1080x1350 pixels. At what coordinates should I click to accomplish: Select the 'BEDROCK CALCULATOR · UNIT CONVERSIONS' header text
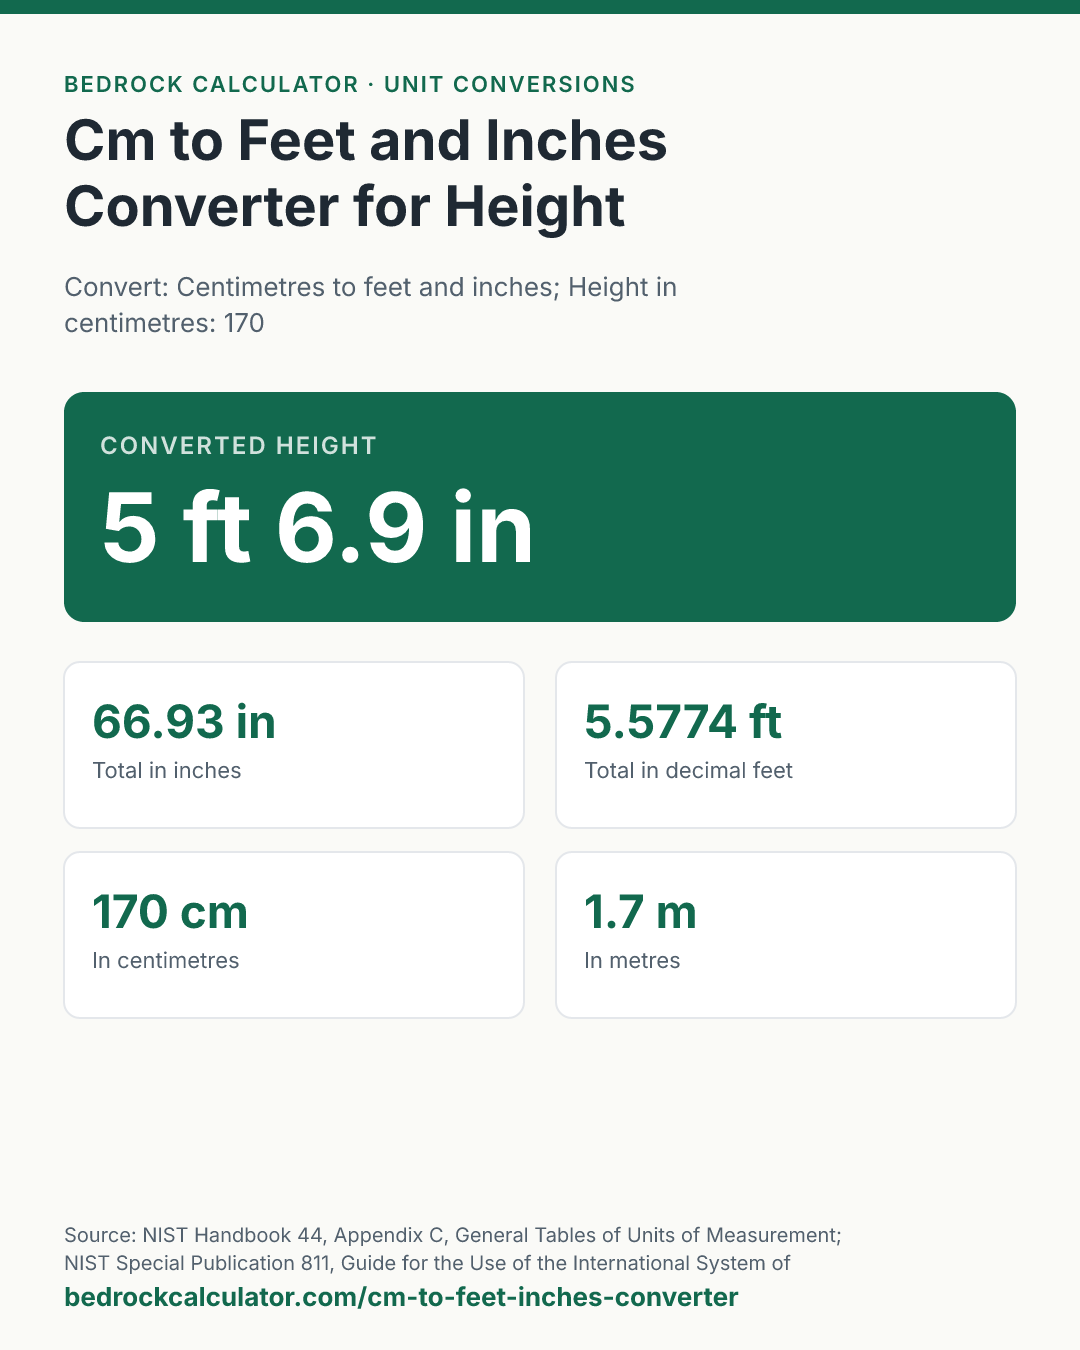click(350, 84)
